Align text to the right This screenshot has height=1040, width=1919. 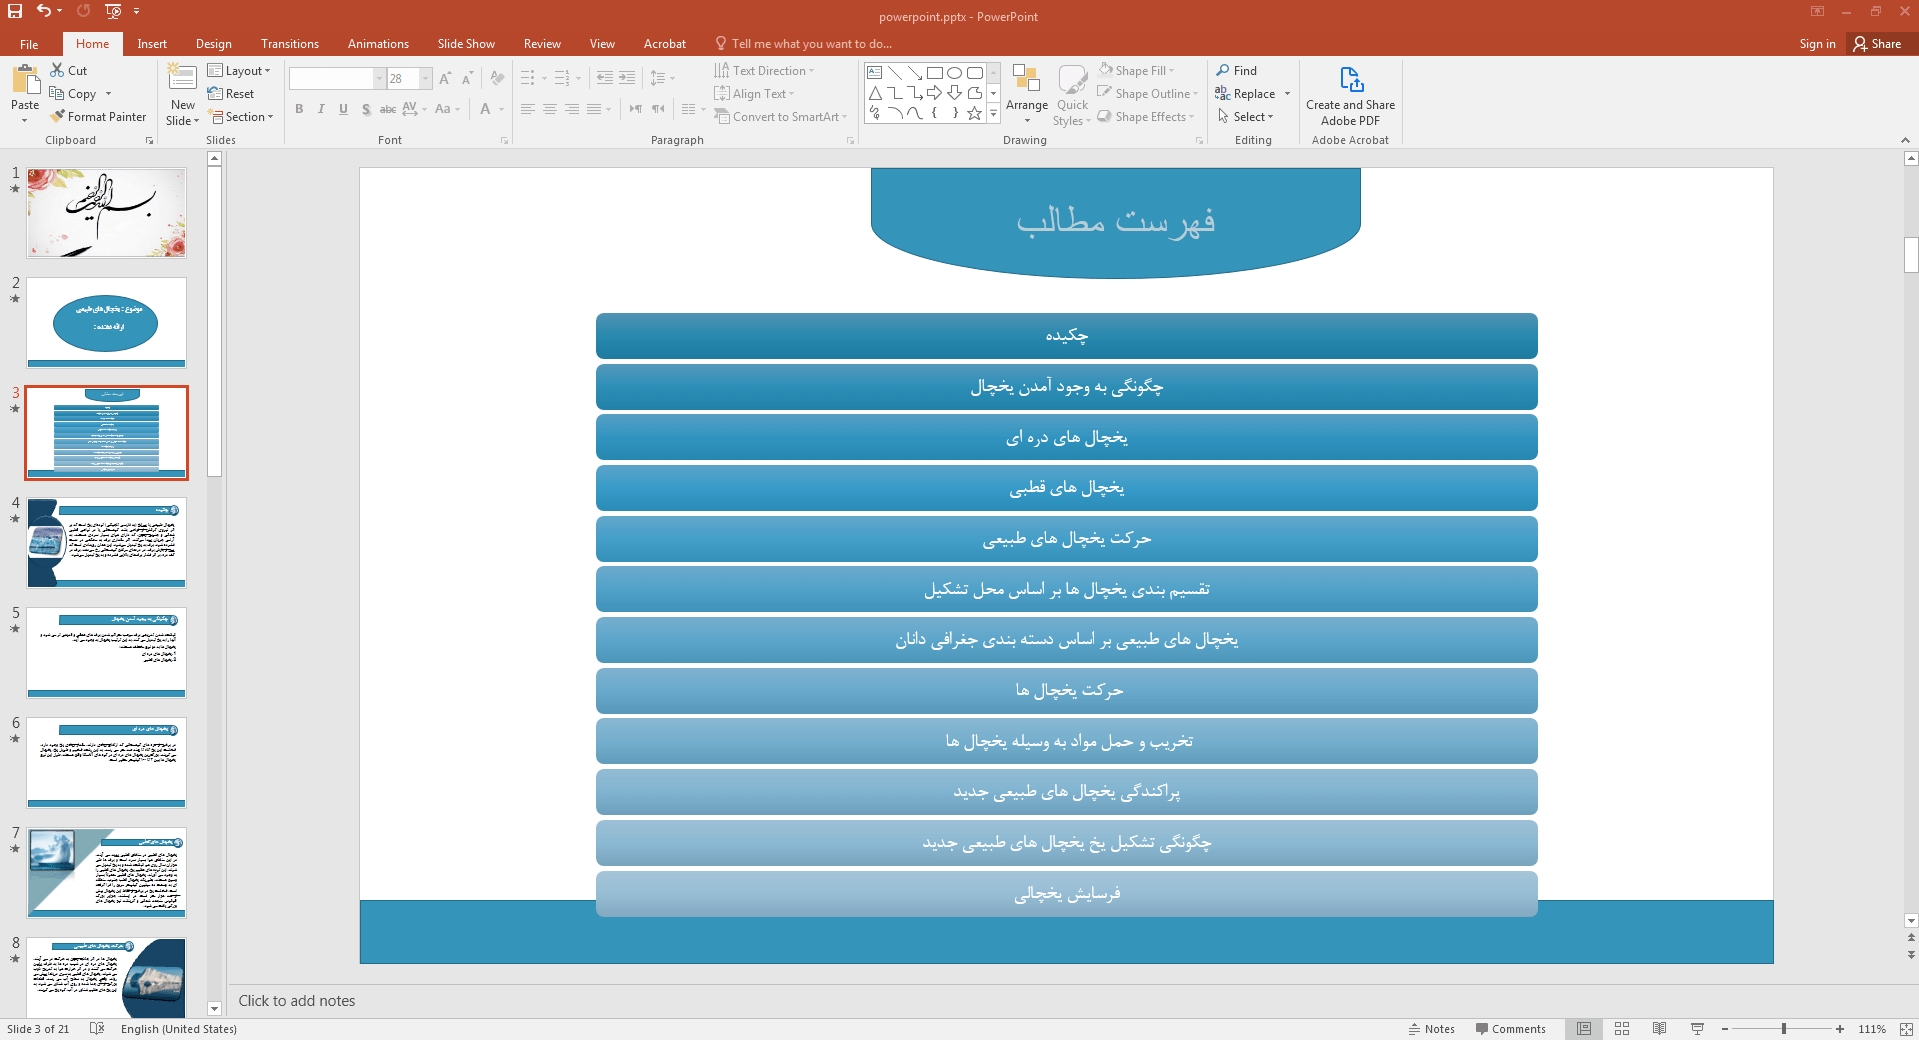(x=572, y=109)
